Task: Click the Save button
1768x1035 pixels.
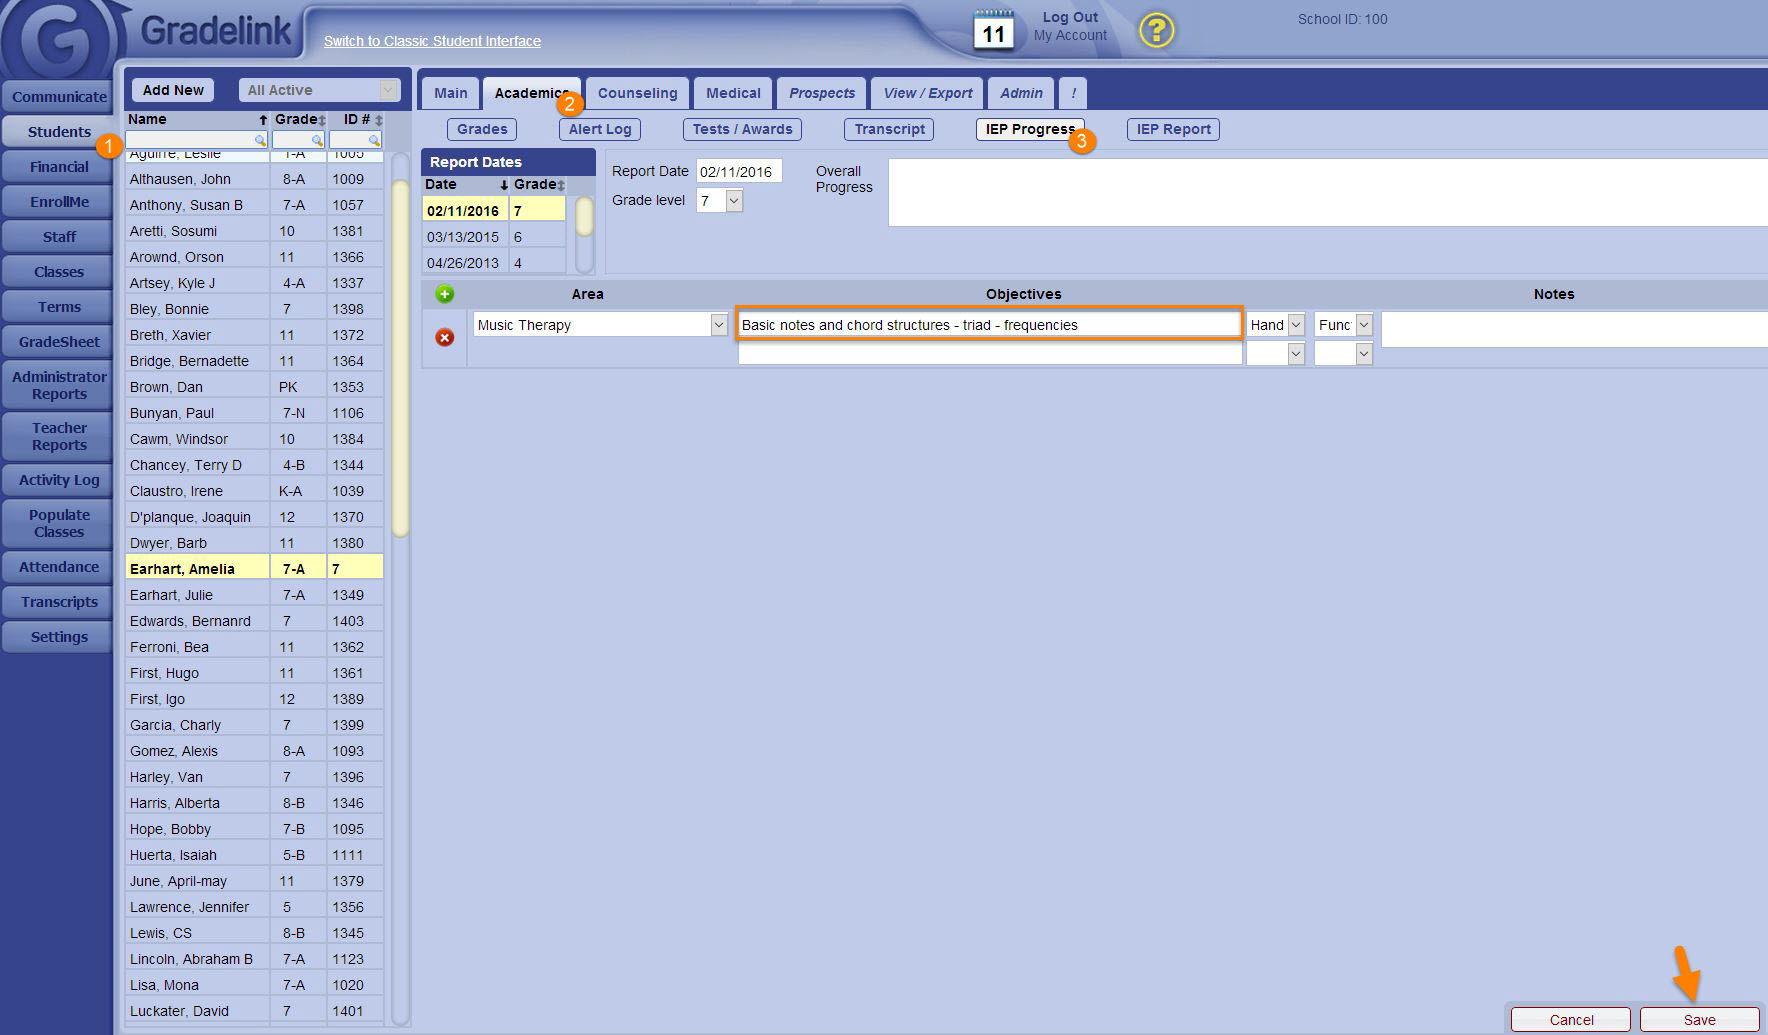Action: tap(1699, 1020)
